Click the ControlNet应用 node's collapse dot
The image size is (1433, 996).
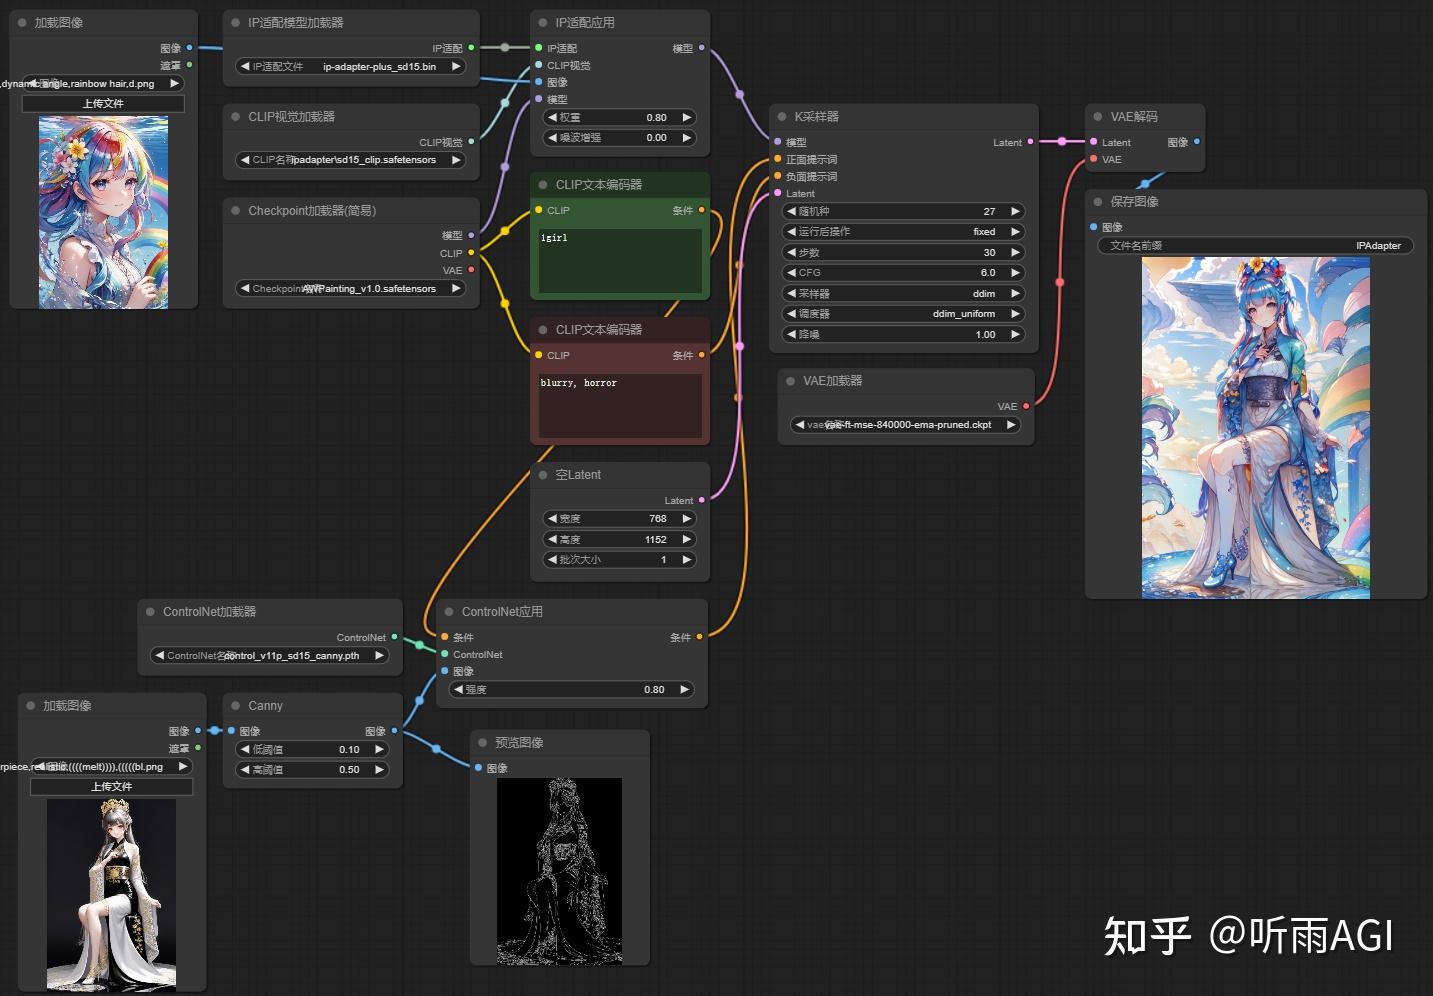click(x=449, y=612)
